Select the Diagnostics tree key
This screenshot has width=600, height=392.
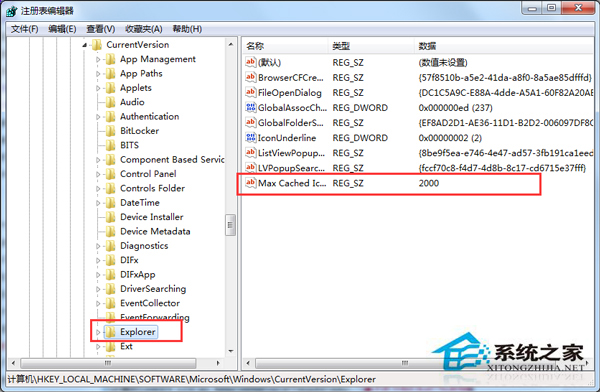144,246
